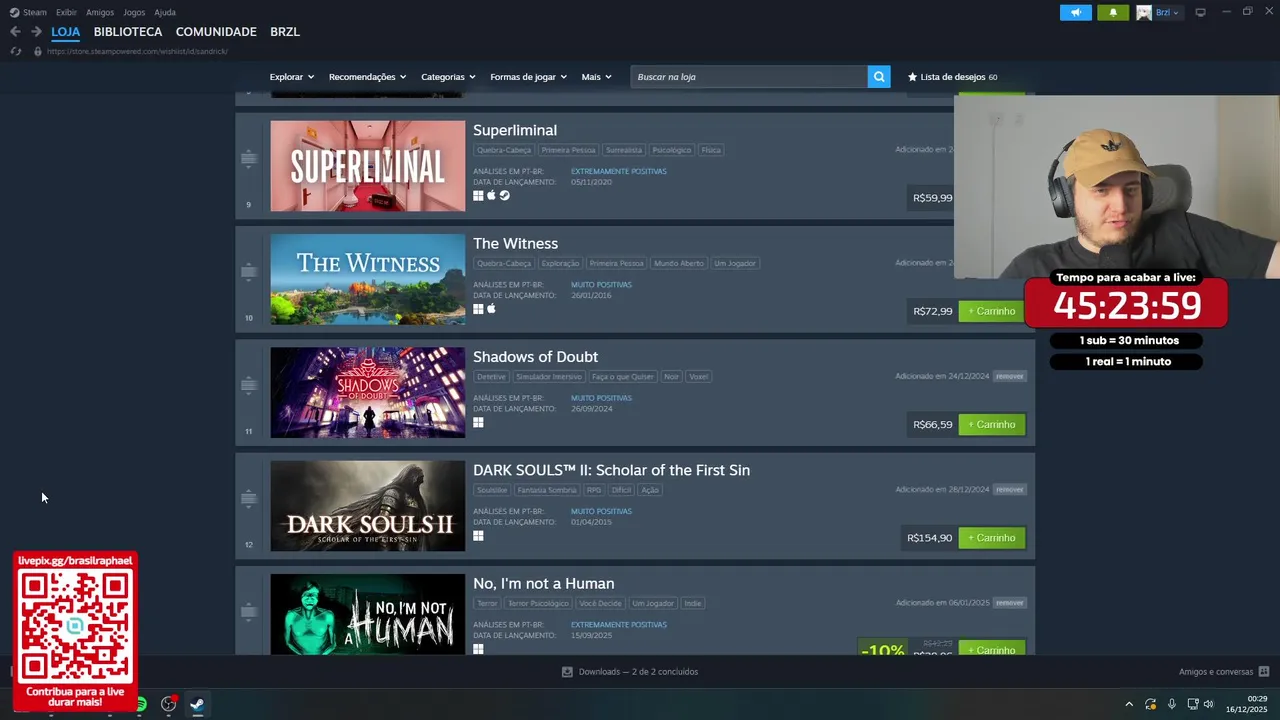Image resolution: width=1280 pixels, height=720 pixels.
Task: Open the friends and chat icon
Action: click(x=1264, y=672)
